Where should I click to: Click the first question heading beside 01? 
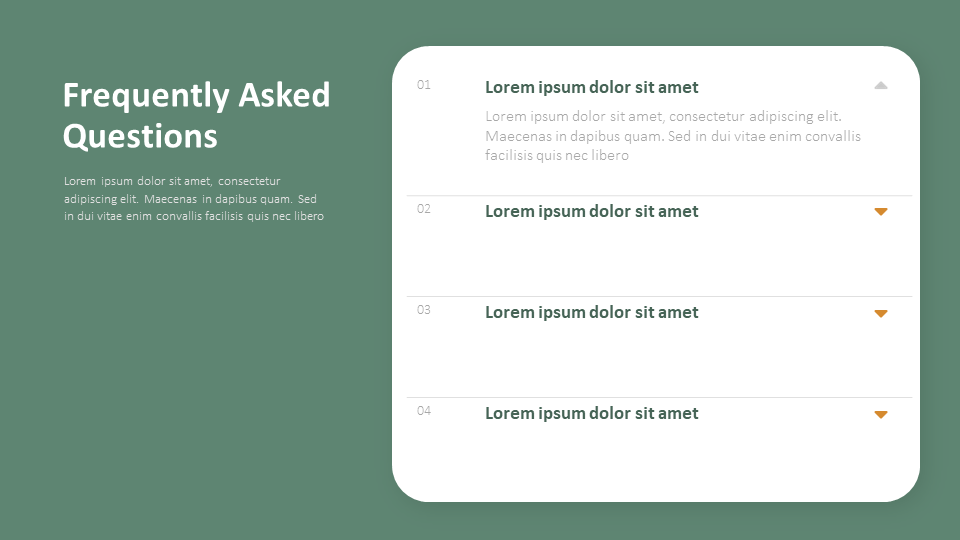click(591, 87)
